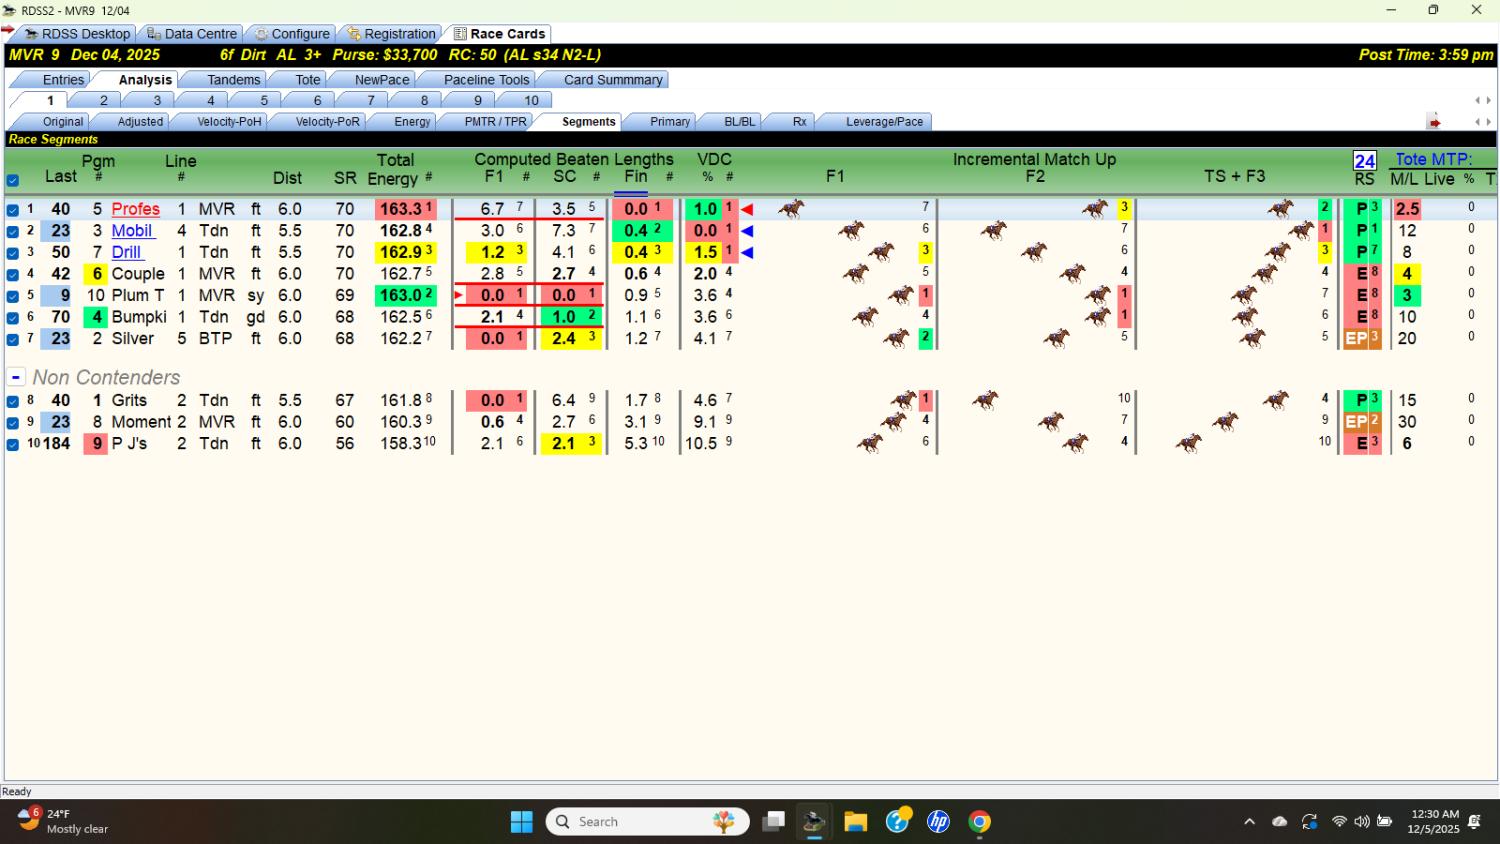The image size is (1500, 844).
Task: Open the Drill horse link
Action: pyautogui.click(x=126, y=253)
